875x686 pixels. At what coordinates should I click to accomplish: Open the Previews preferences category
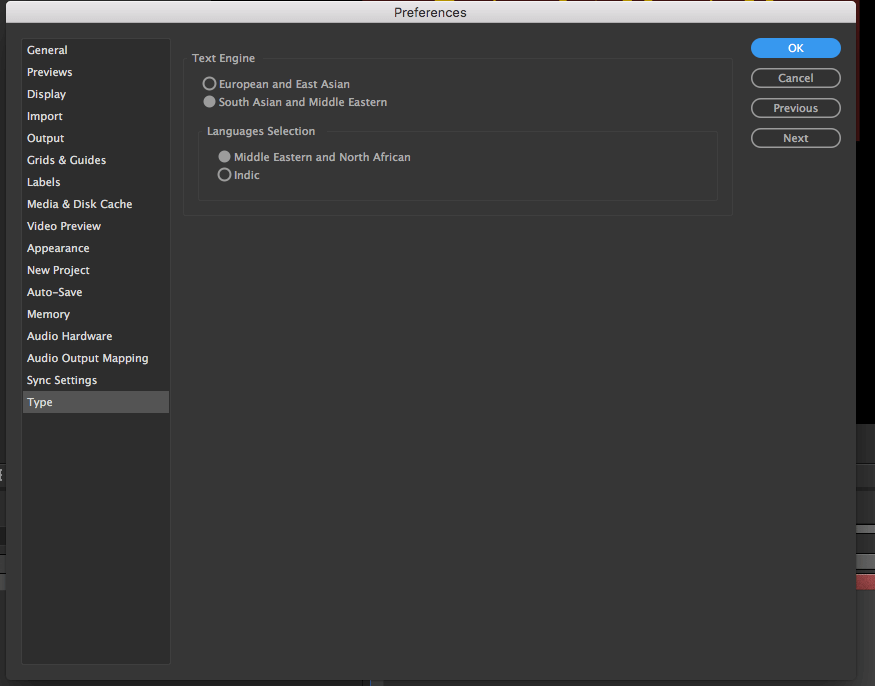point(96,72)
